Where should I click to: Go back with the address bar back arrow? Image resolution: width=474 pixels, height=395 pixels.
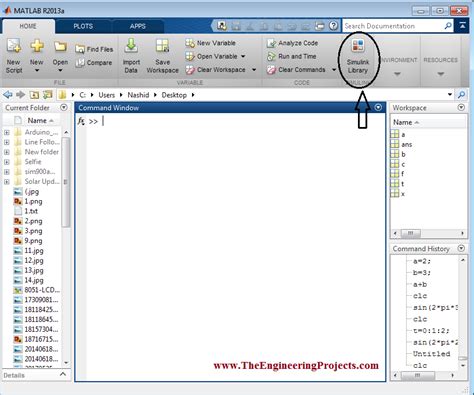8,95
